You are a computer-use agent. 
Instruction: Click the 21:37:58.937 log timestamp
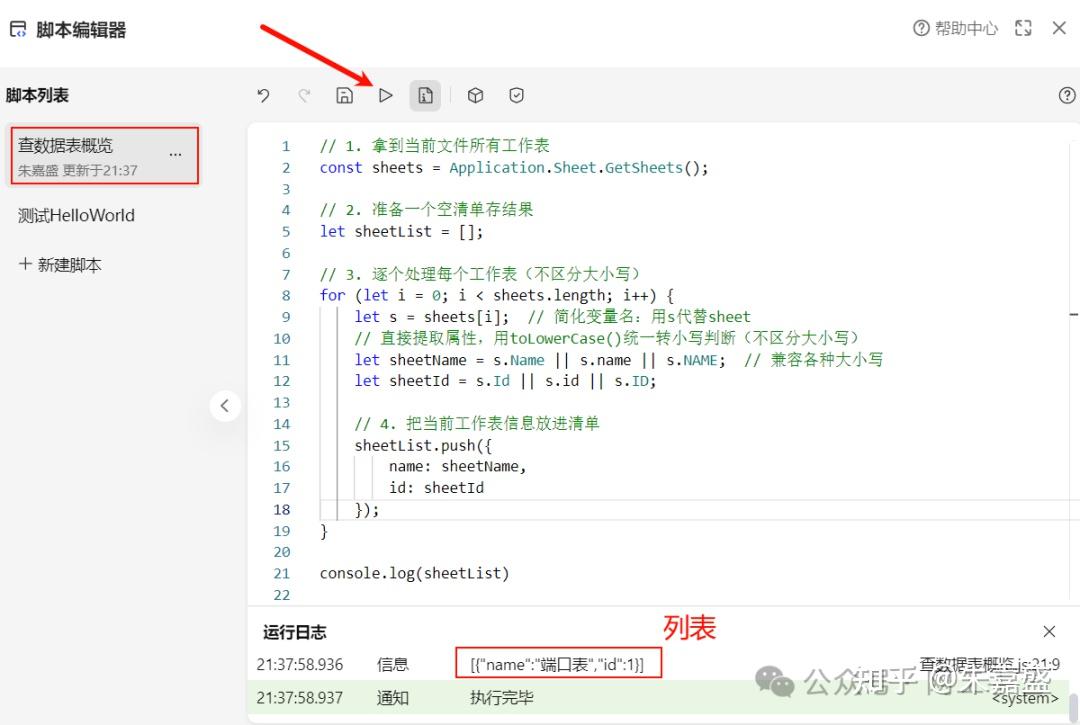pyautogui.click(x=300, y=697)
